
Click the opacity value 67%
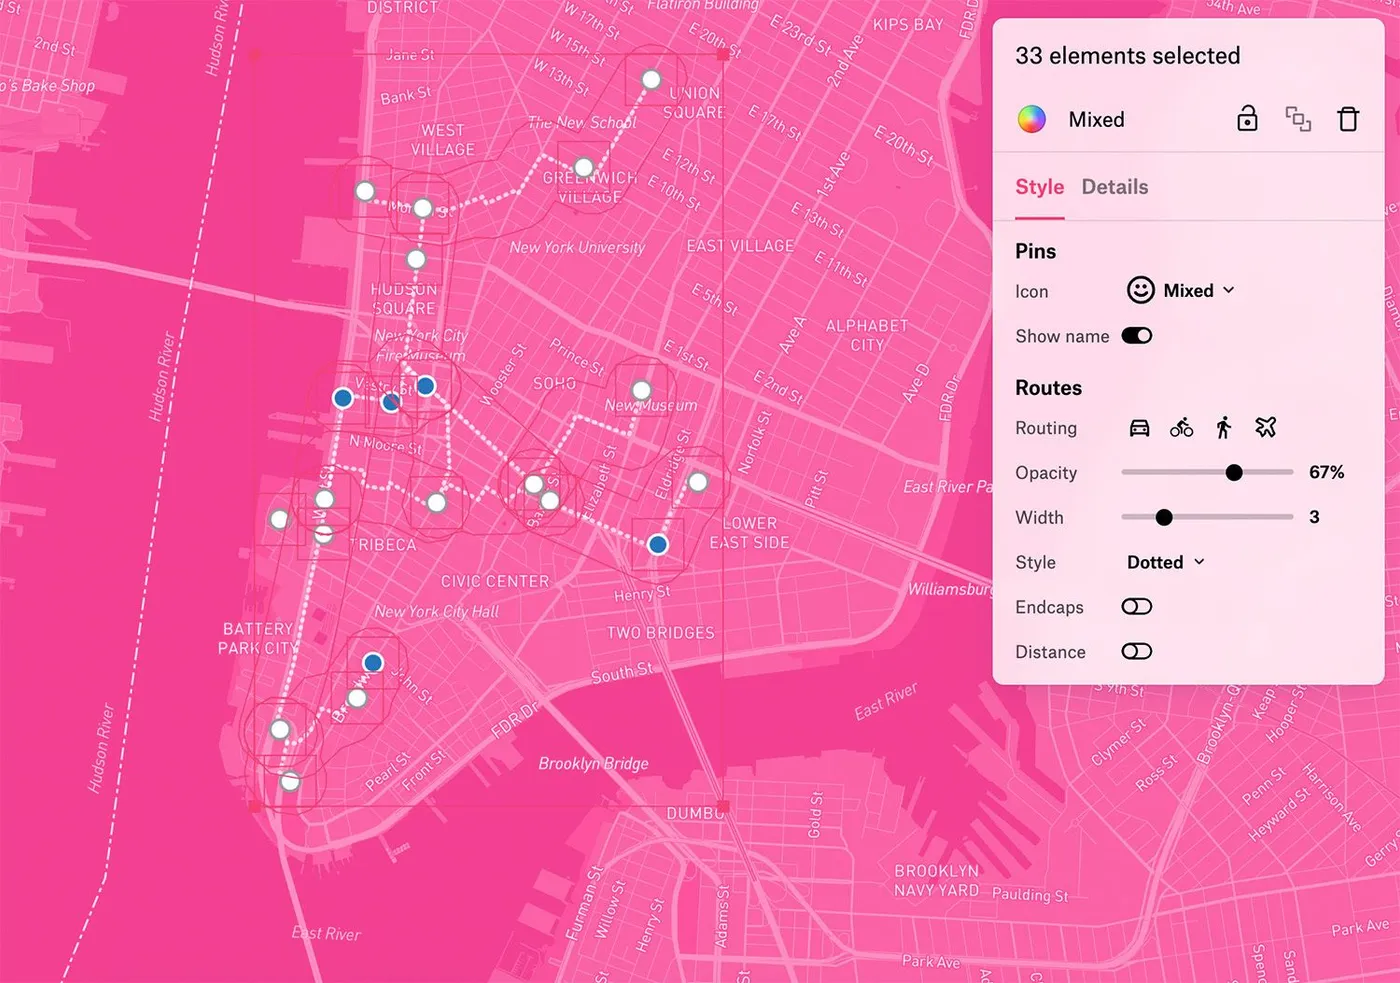1327,472
